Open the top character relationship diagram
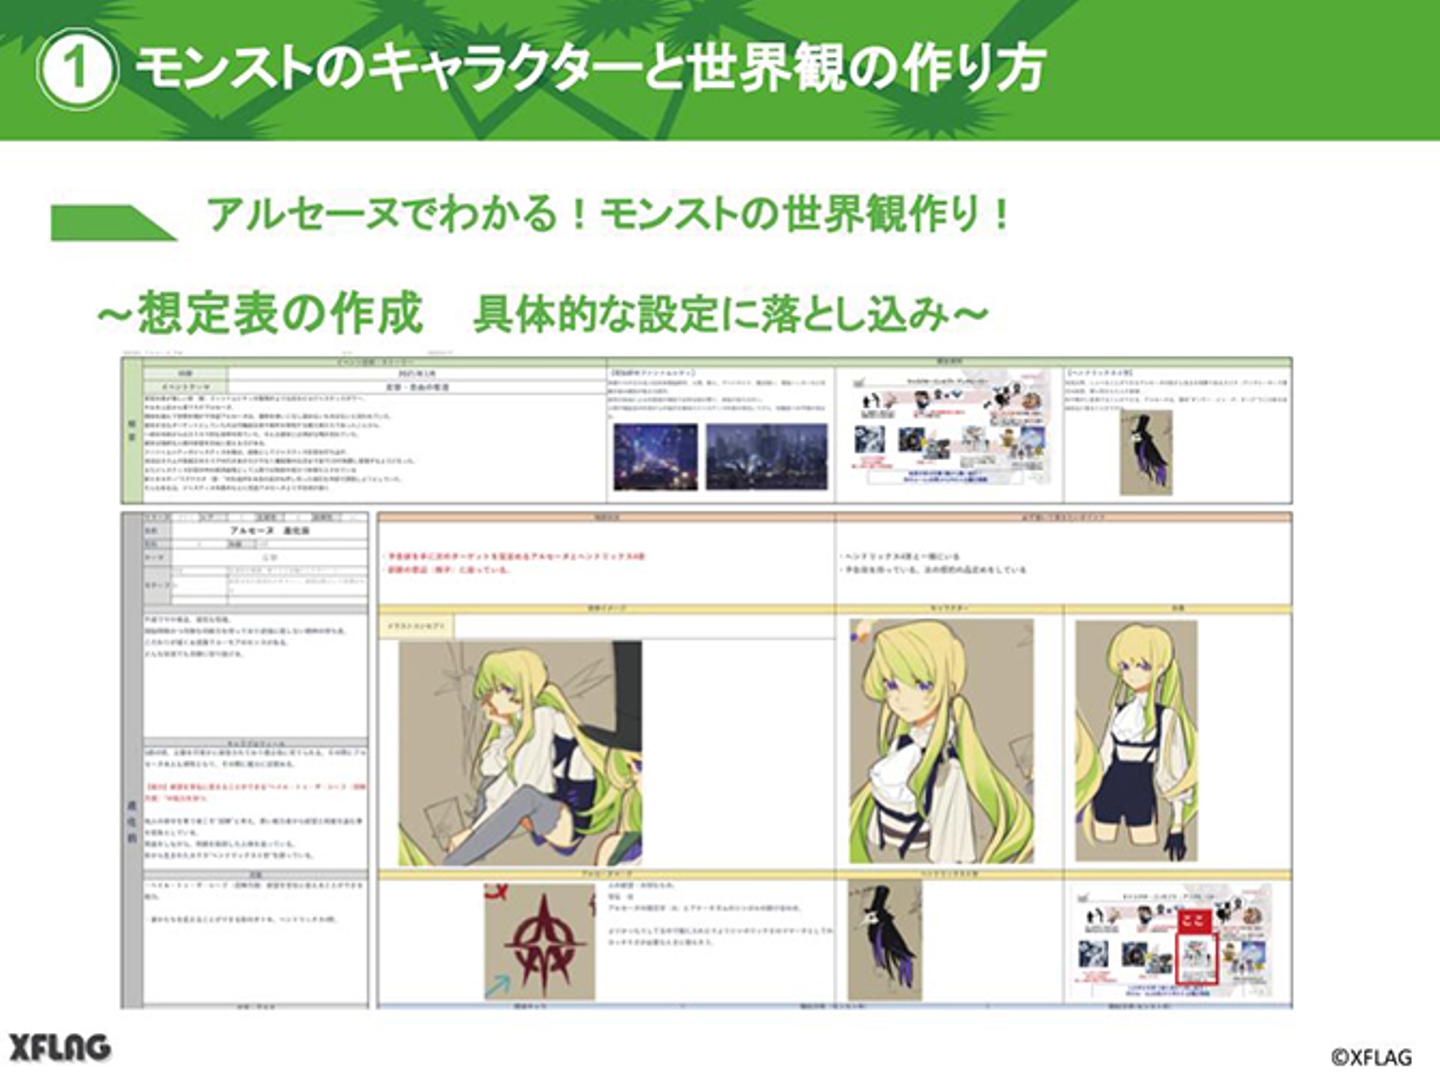The height and width of the screenshot is (1075, 1440). 949,428
